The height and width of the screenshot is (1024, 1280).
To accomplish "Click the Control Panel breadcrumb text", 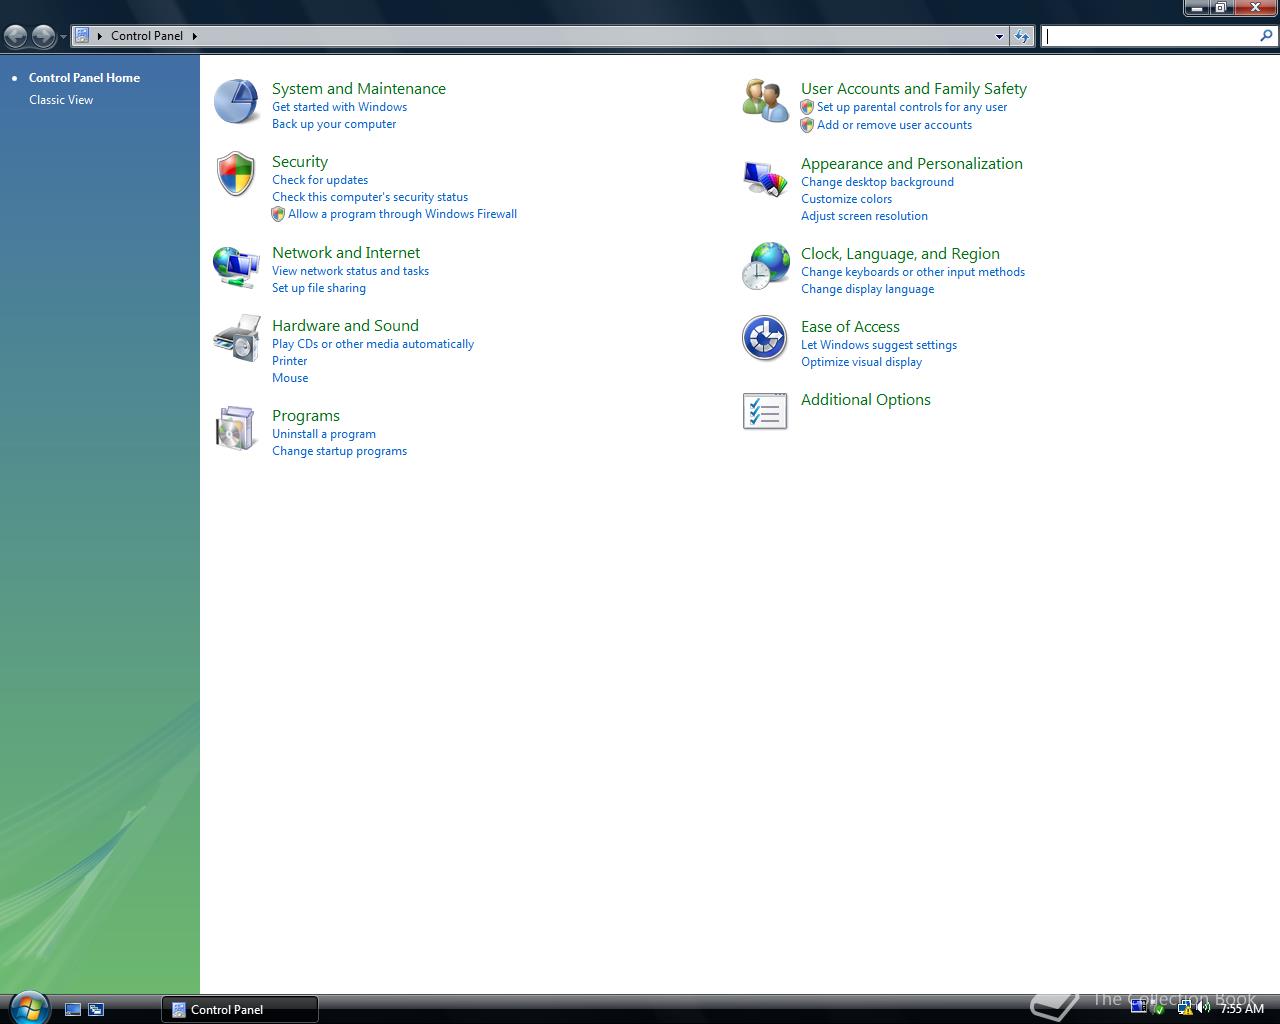I will pyautogui.click(x=147, y=36).
